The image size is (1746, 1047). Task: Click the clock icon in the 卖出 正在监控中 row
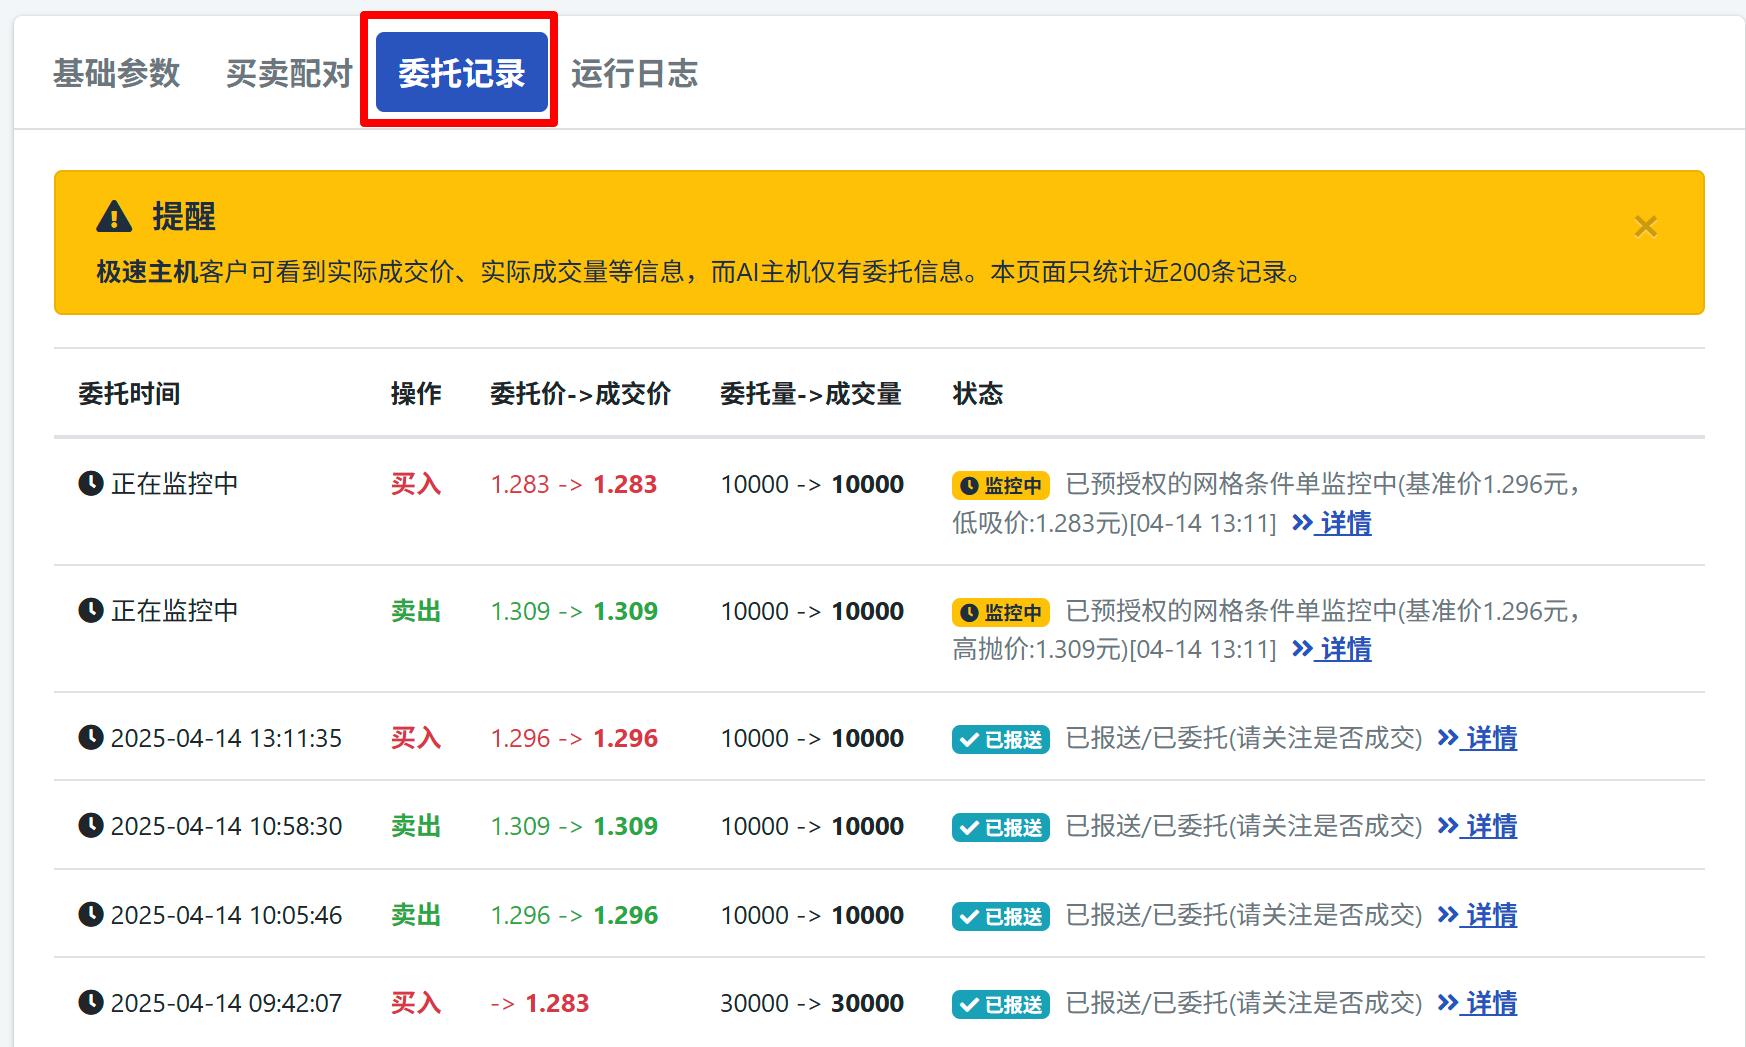click(x=91, y=610)
